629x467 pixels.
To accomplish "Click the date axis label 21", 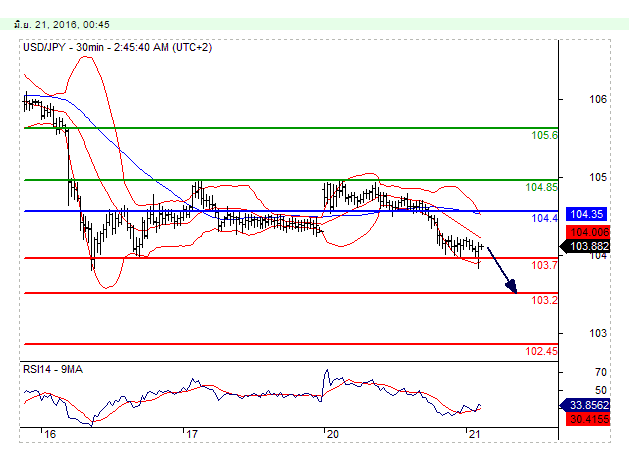I will click(475, 435).
